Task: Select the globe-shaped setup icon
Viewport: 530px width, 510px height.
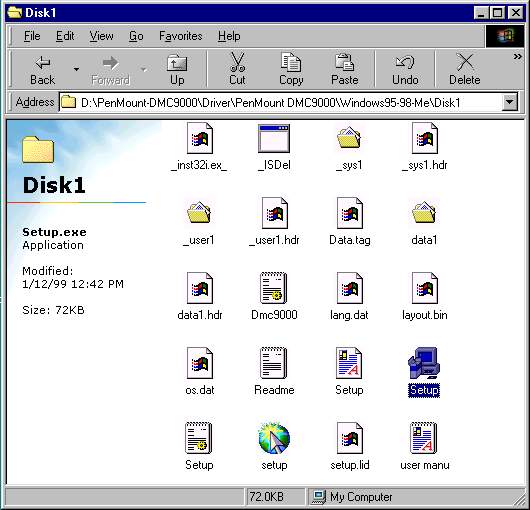Action: 274,438
